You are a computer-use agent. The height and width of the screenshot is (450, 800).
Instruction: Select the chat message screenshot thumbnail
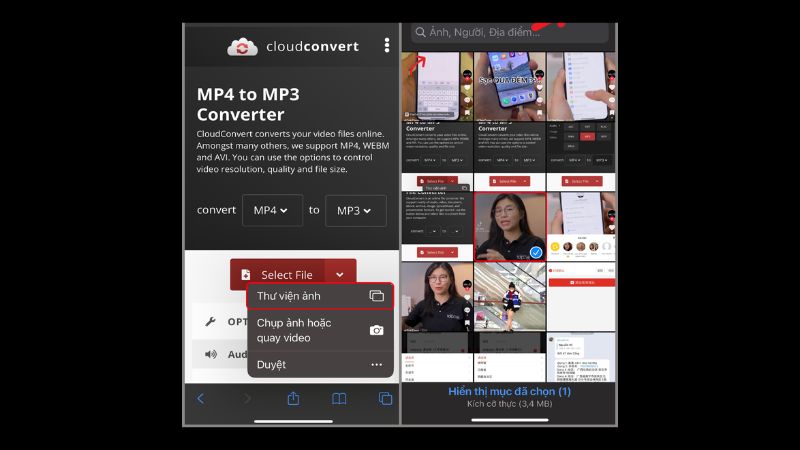point(581,357)
